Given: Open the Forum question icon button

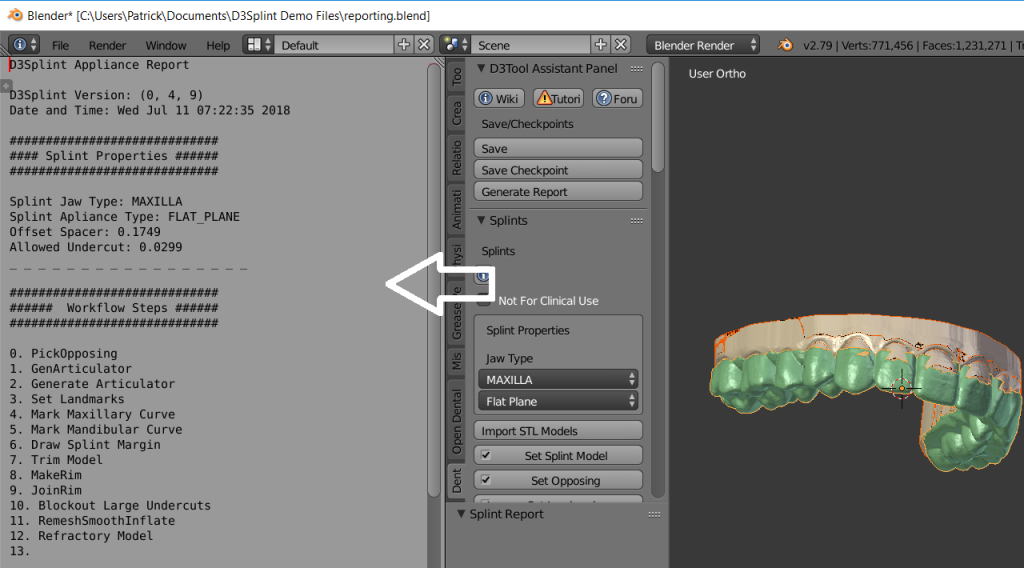Looking at the screenshot, I should click(x=617, y=99).
